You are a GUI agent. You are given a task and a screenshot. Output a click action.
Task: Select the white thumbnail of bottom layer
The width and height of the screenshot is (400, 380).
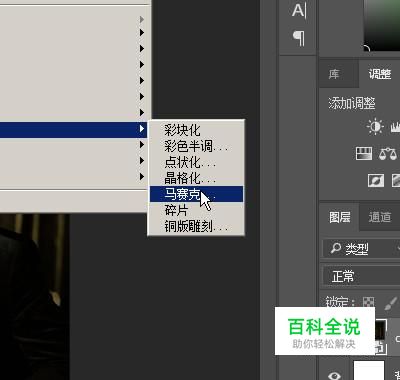(x=369, y=370)
